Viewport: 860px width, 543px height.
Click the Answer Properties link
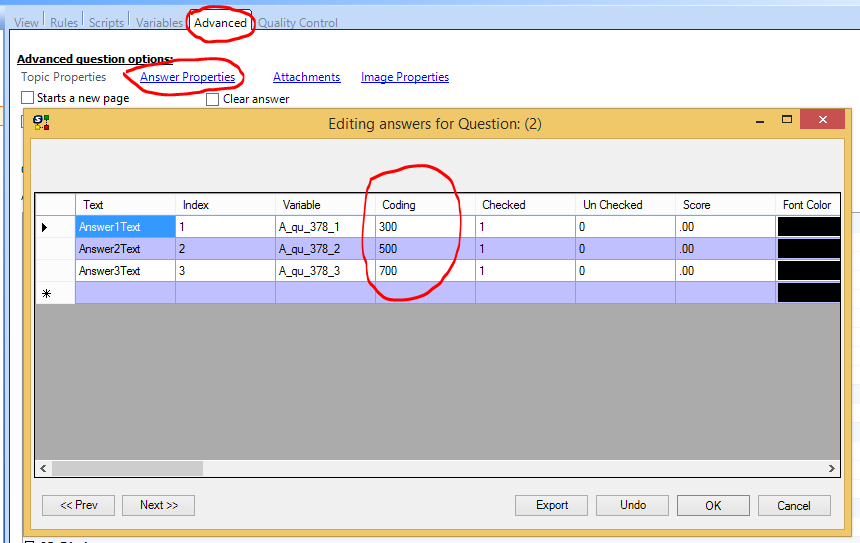click(188, 77)
